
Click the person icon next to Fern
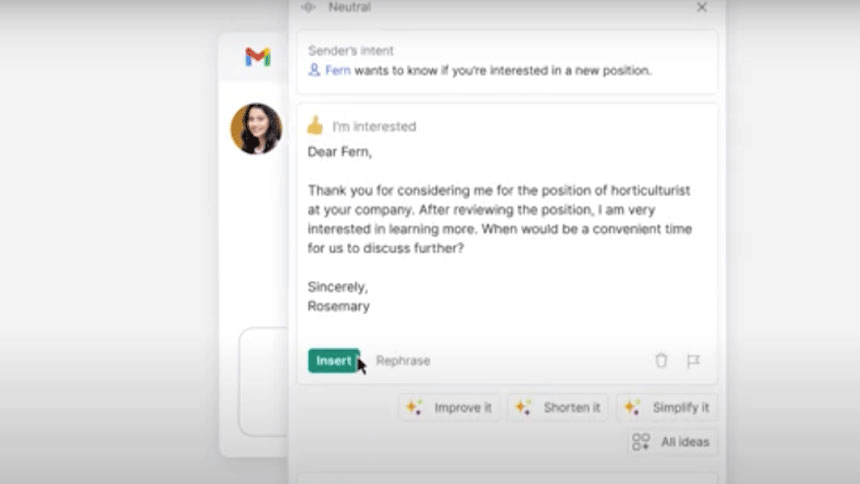[x=314, y=70]
